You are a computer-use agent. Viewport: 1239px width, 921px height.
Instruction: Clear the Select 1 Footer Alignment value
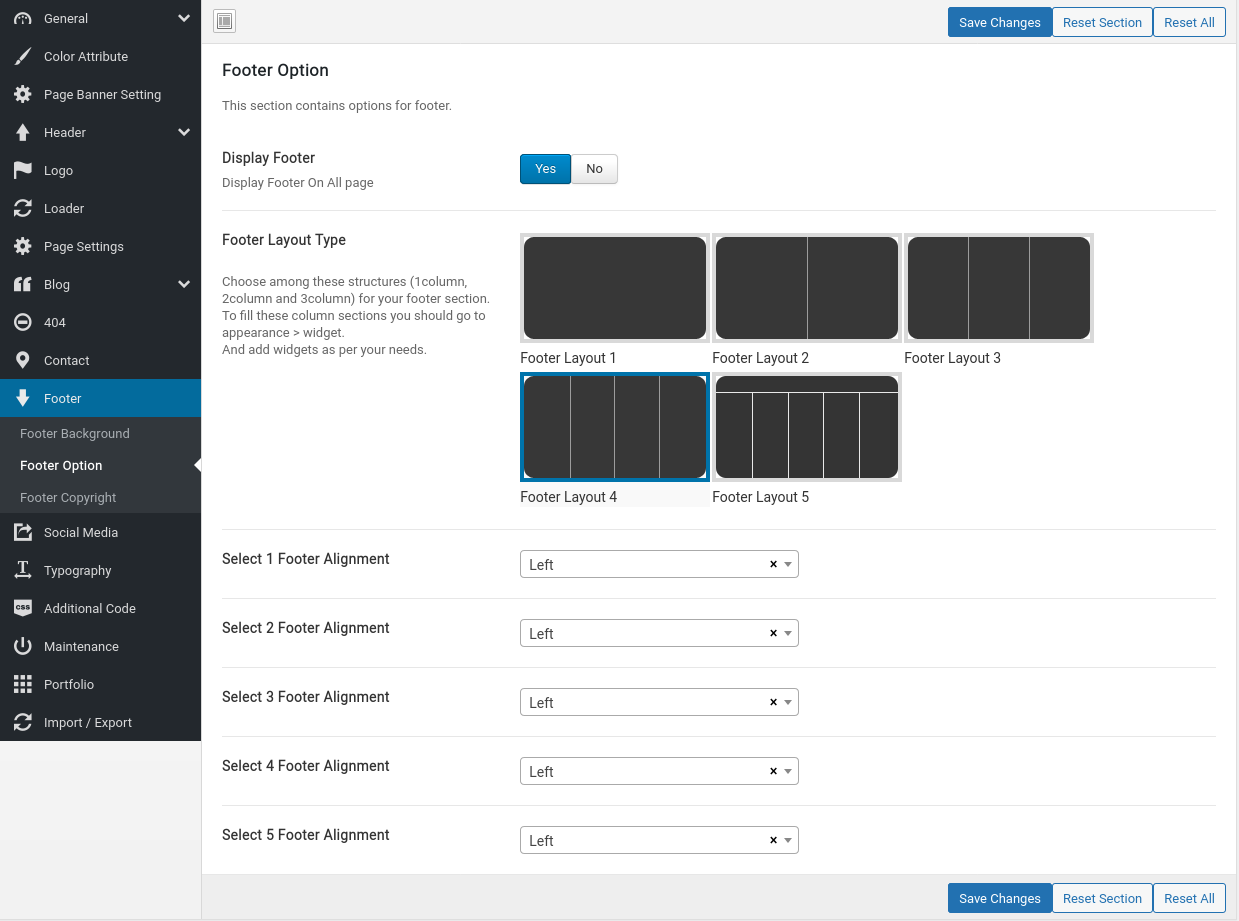[x=773, y=564]
